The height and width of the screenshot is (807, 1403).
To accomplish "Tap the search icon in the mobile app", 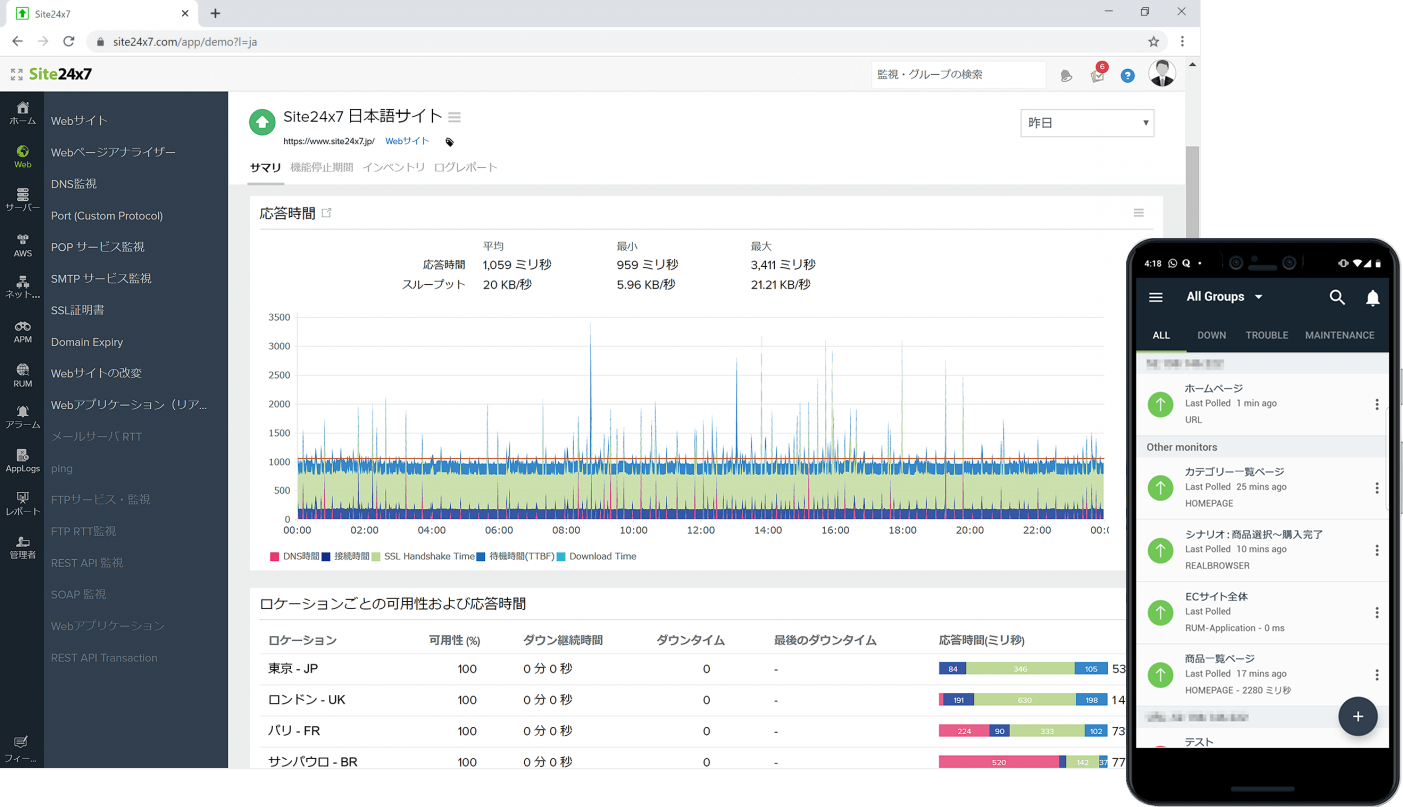I will click(1337, 297).
